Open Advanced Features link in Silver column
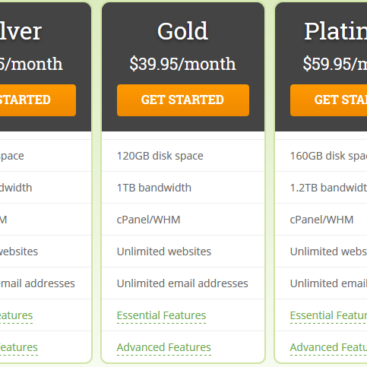Screen dimensions: 367x367 pyautogui.click(x=19, y=347)
